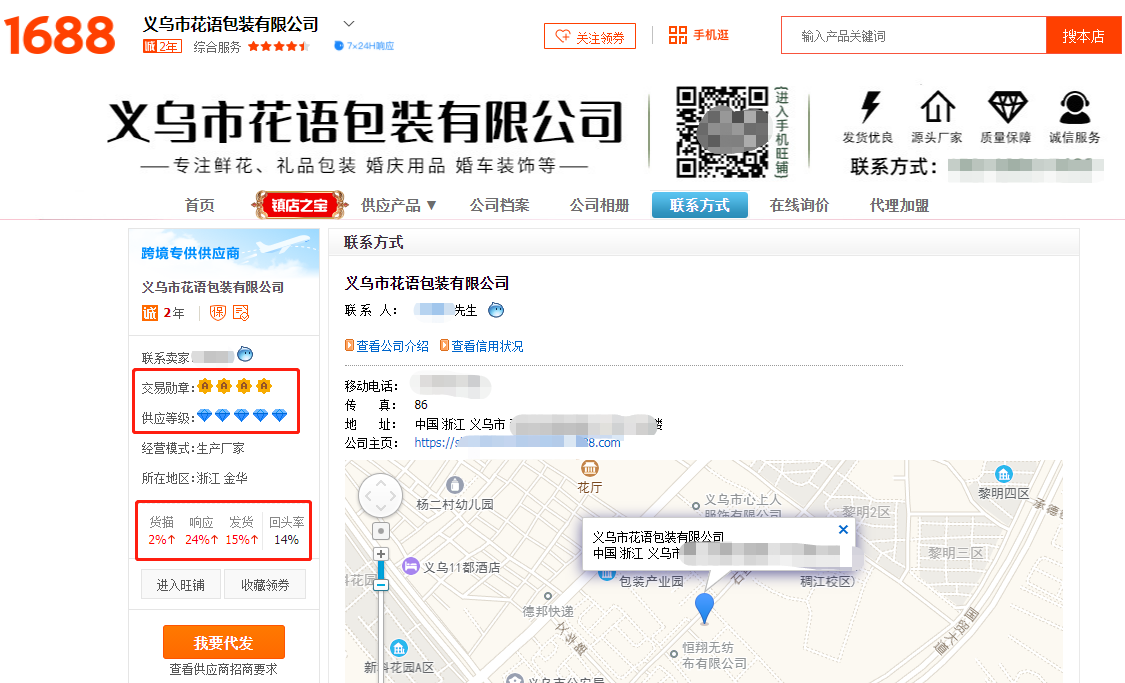
Task: Click the Wangwang chat icon beside 联系卖家
Action: pos(245,354)
